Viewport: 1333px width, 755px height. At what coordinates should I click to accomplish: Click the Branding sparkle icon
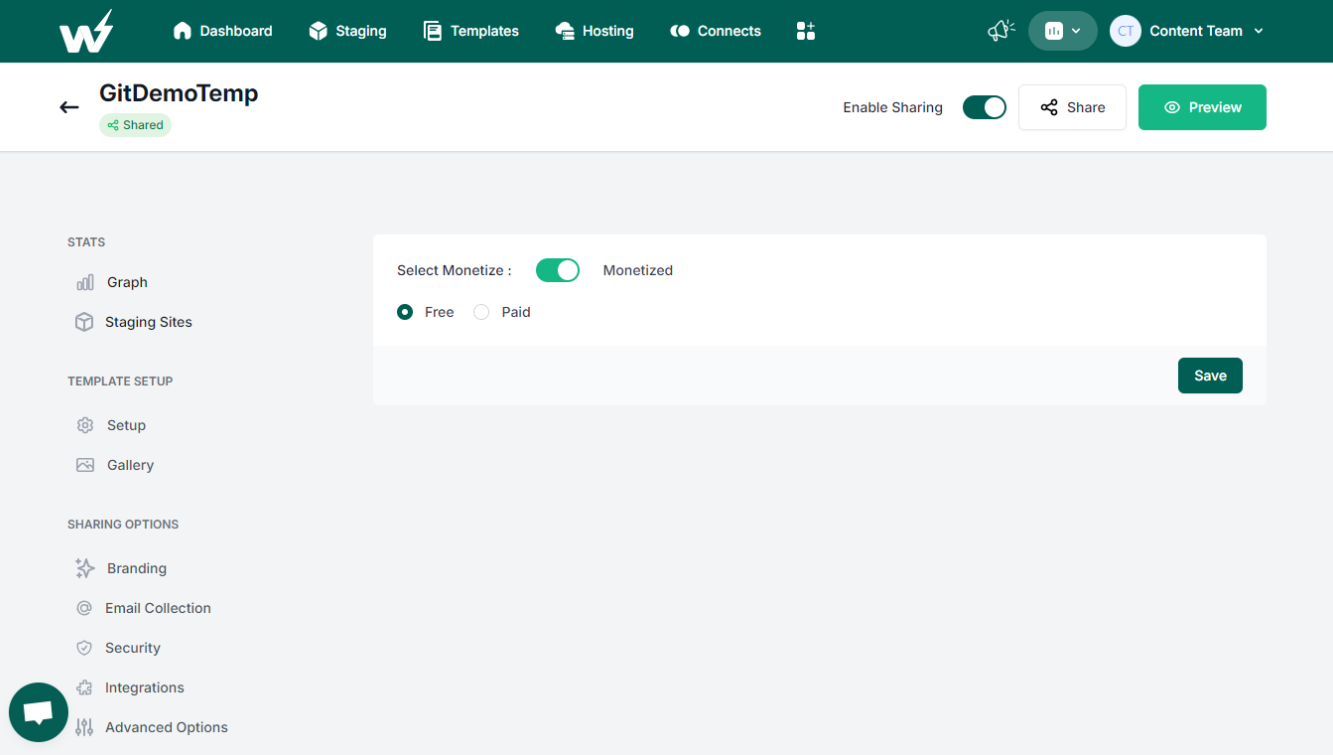(x=85, y=568)
